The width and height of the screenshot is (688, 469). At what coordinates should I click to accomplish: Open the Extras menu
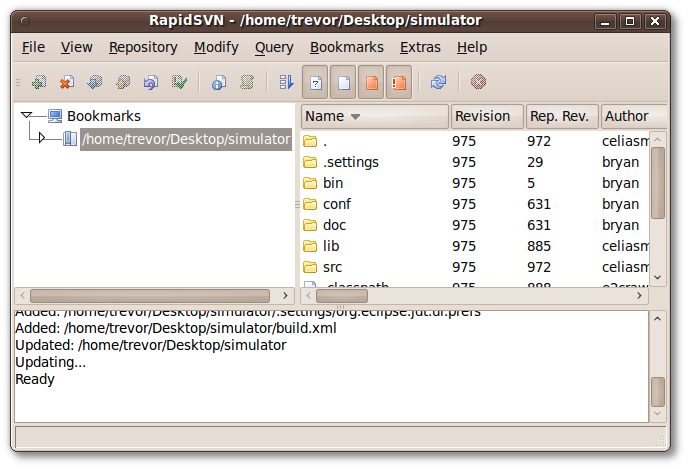coord(420,47)
